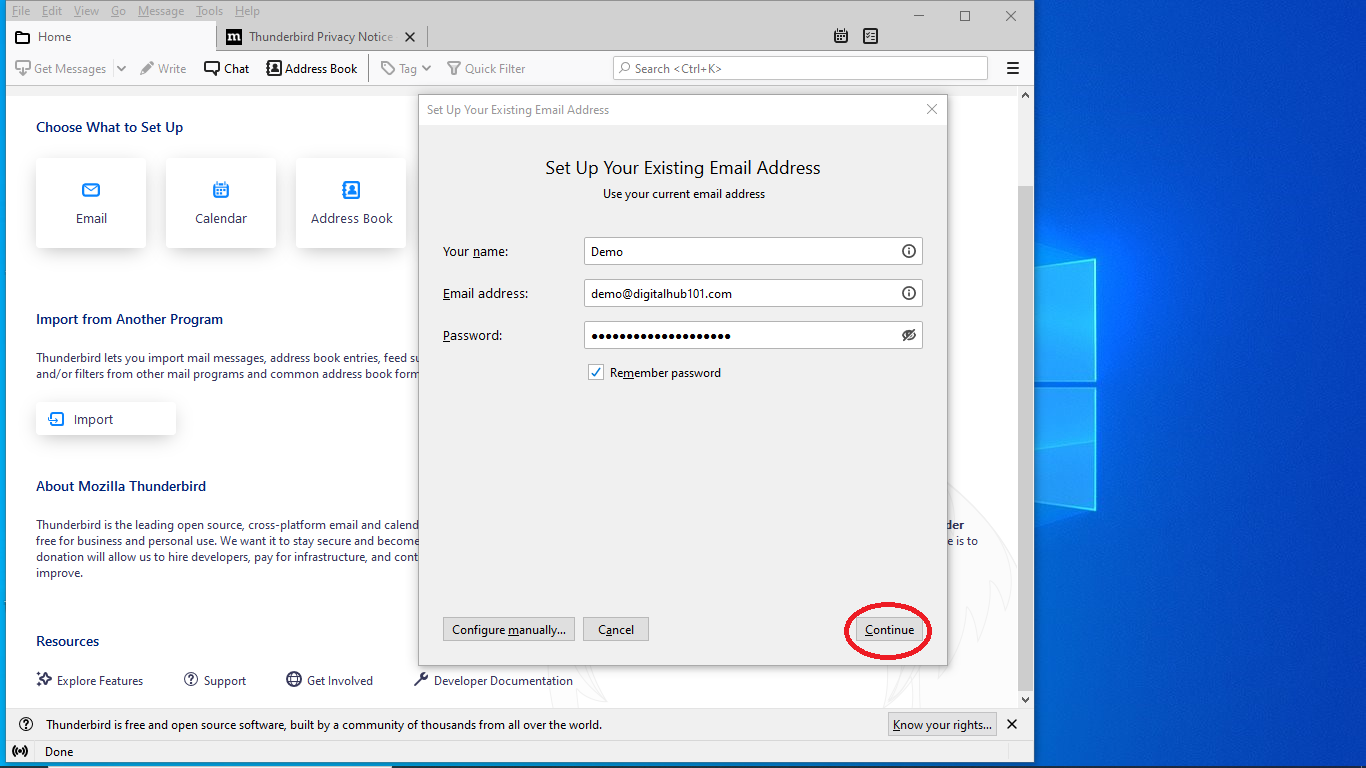
Task: Select the Calendar setup card
Action: point(221,203)
